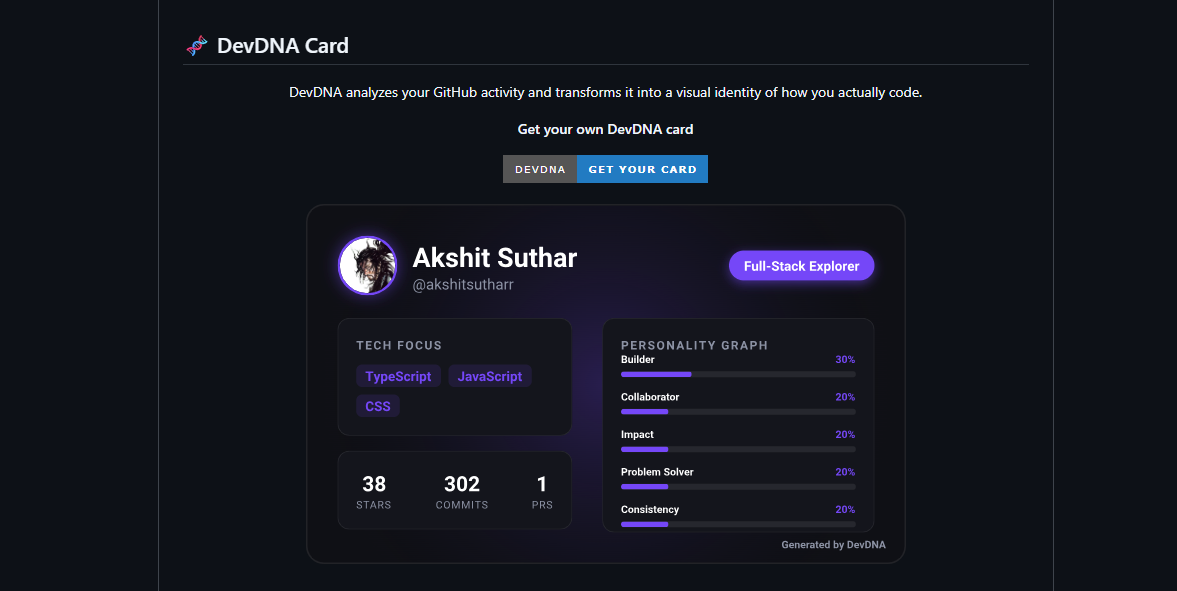
Task: Expand the PERSONALITY GRAPH panel
Action: pyautogui.click(x=694, y=345)
